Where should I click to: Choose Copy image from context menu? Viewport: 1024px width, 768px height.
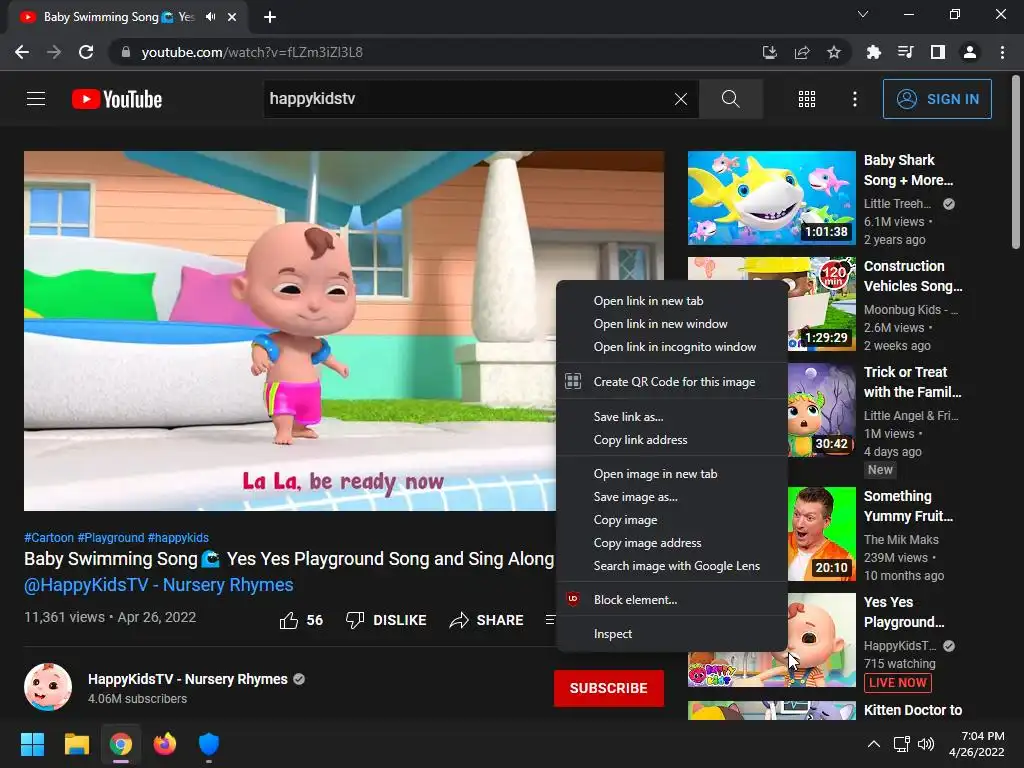[672, 520]
